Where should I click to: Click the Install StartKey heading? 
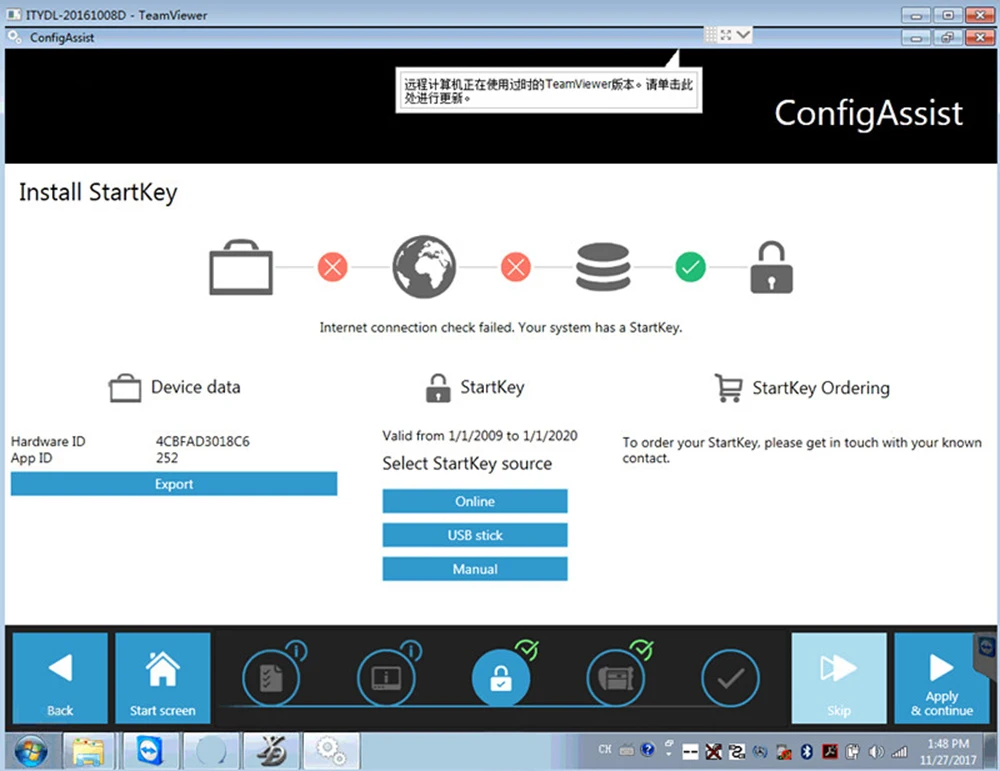(98, 193)
